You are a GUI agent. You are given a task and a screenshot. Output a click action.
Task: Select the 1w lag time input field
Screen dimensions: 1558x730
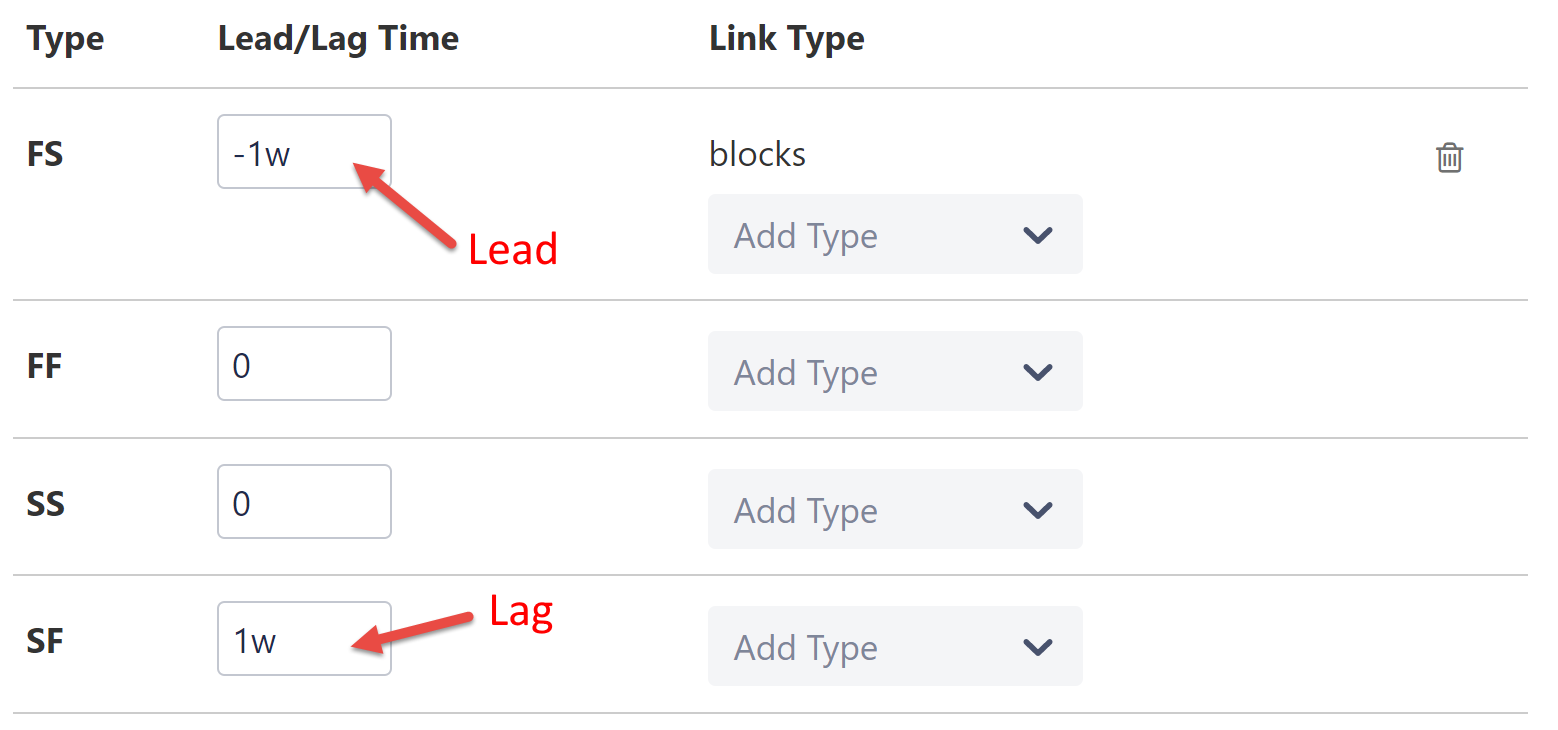(303, 639)
